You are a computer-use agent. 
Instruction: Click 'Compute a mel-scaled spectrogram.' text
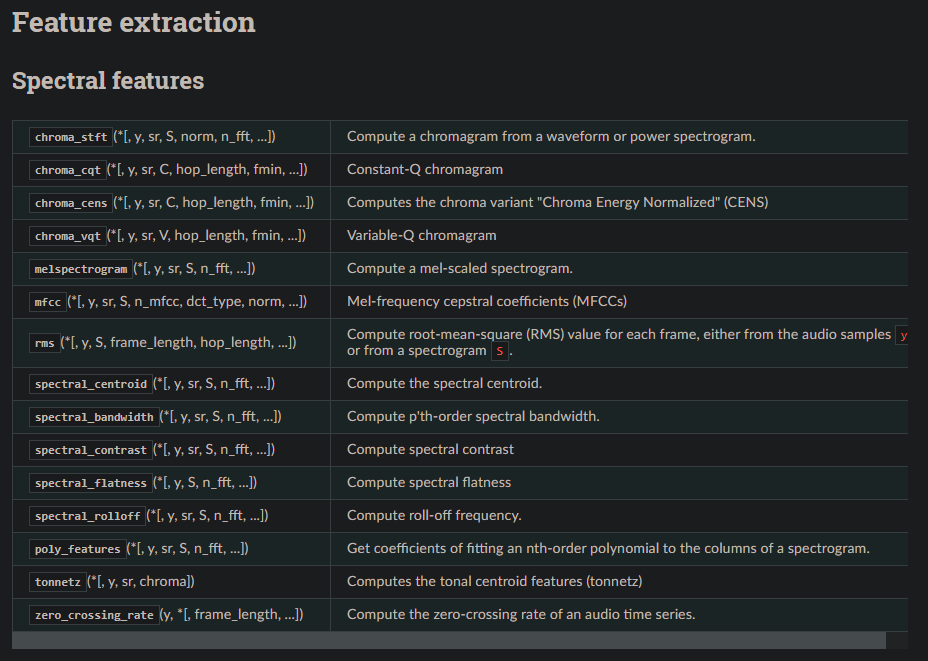pos(460,269)
